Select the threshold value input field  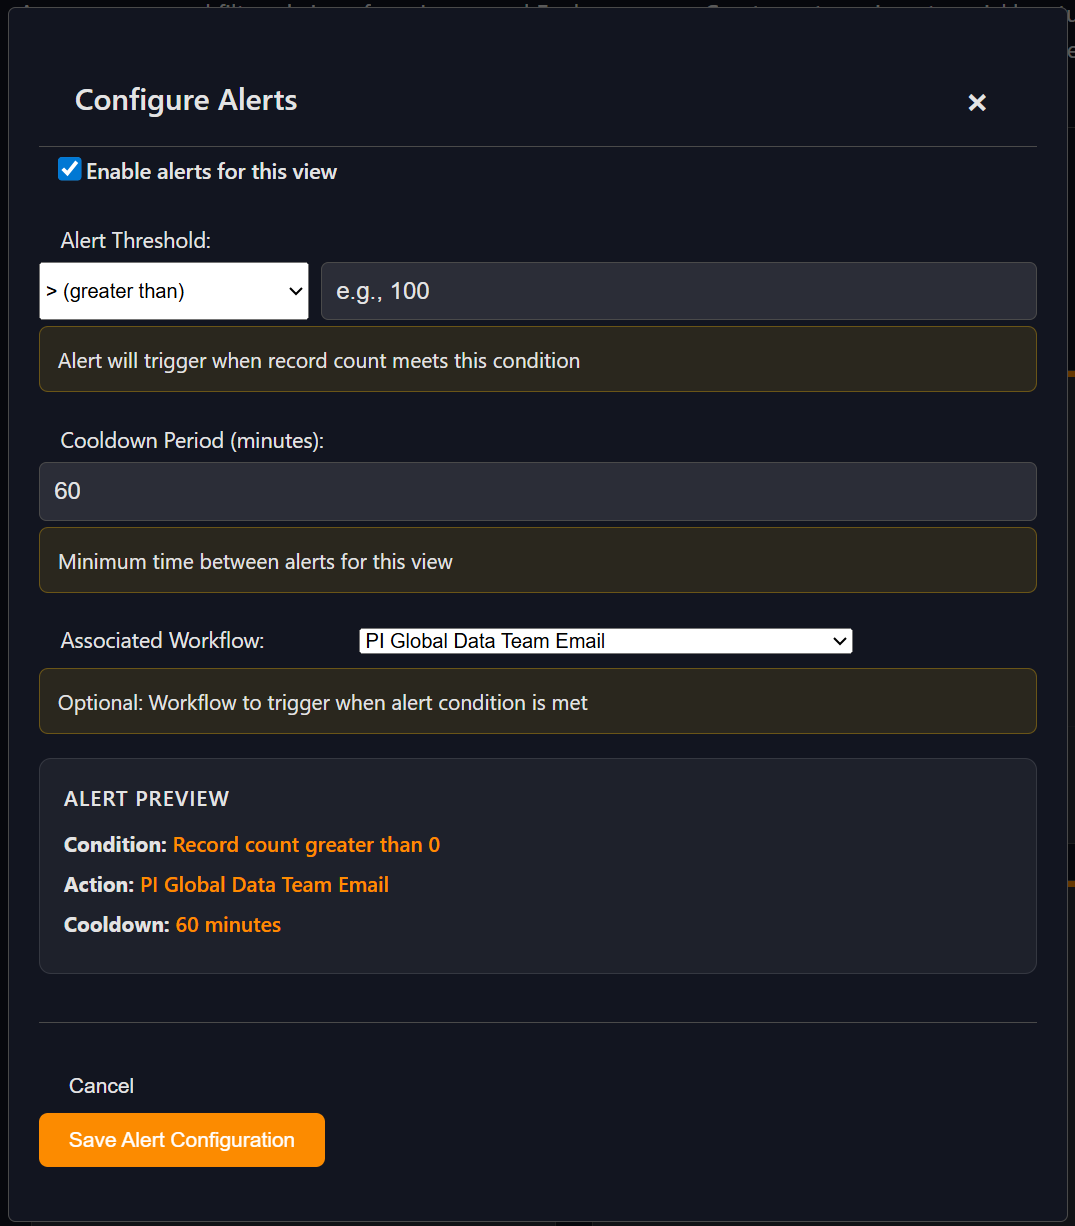click(x=678, y=291)
